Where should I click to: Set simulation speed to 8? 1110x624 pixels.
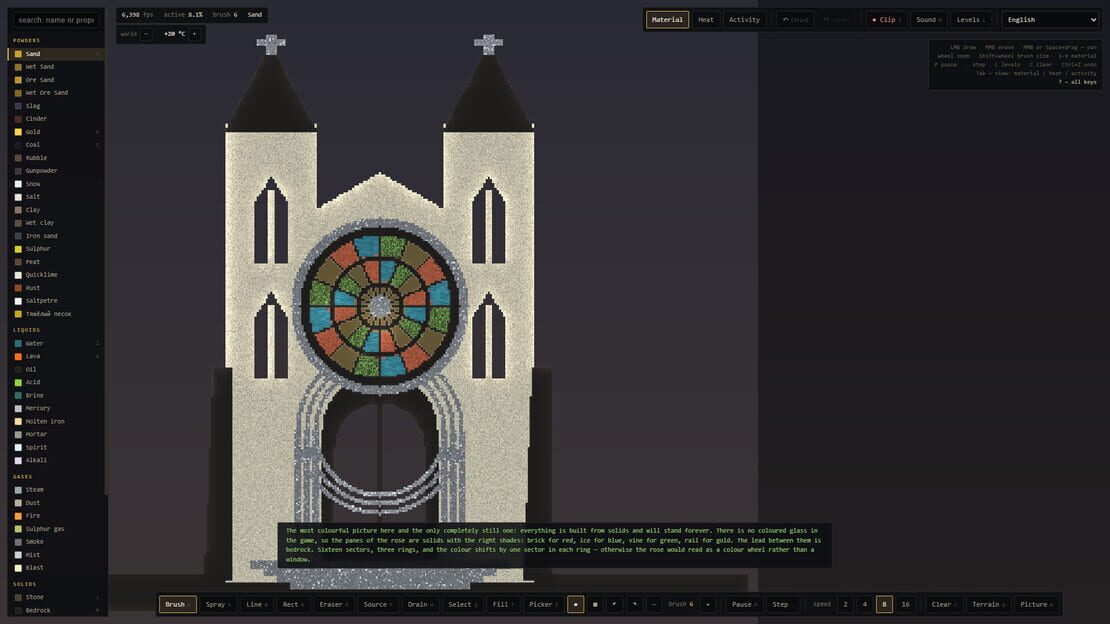click(884, 604)
